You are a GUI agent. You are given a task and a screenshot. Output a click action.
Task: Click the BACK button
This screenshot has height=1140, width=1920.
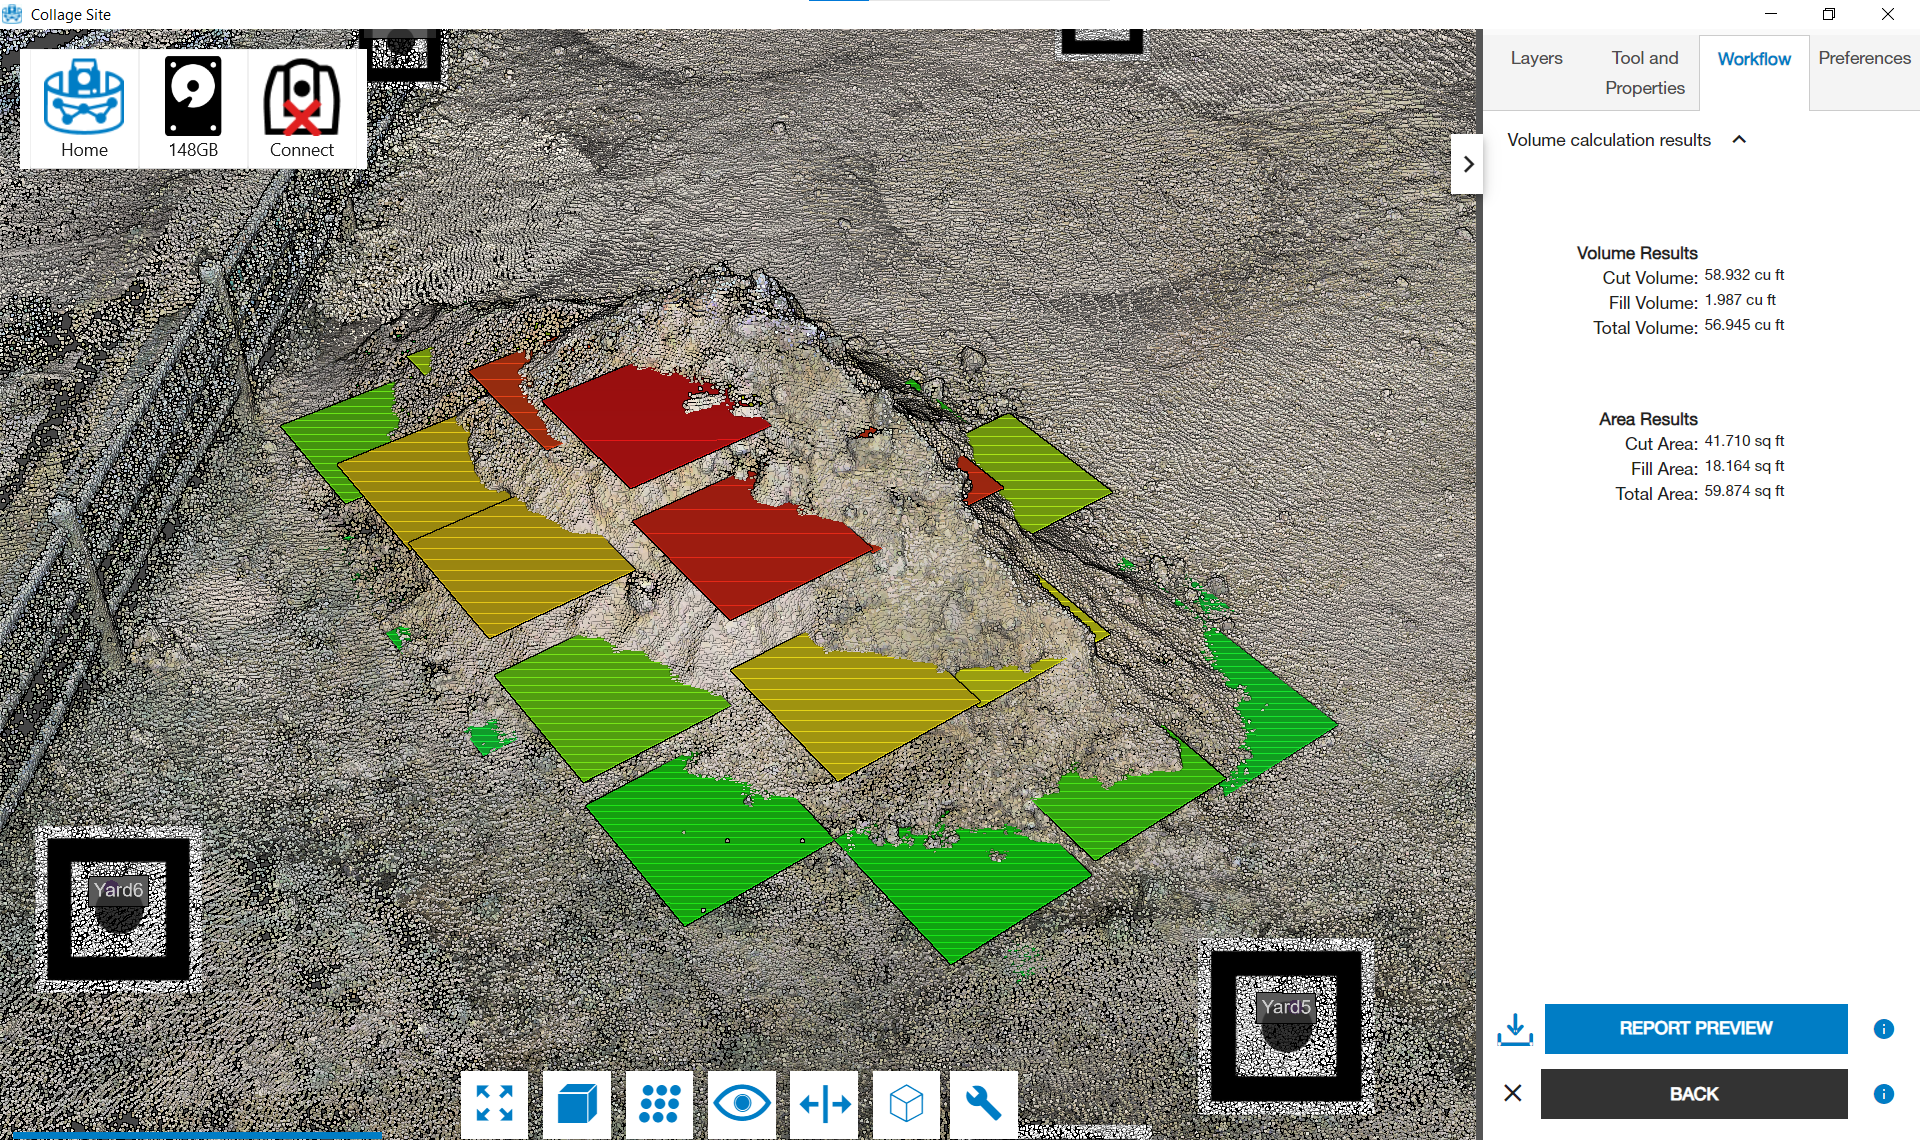click(x=1693, y=1094)
